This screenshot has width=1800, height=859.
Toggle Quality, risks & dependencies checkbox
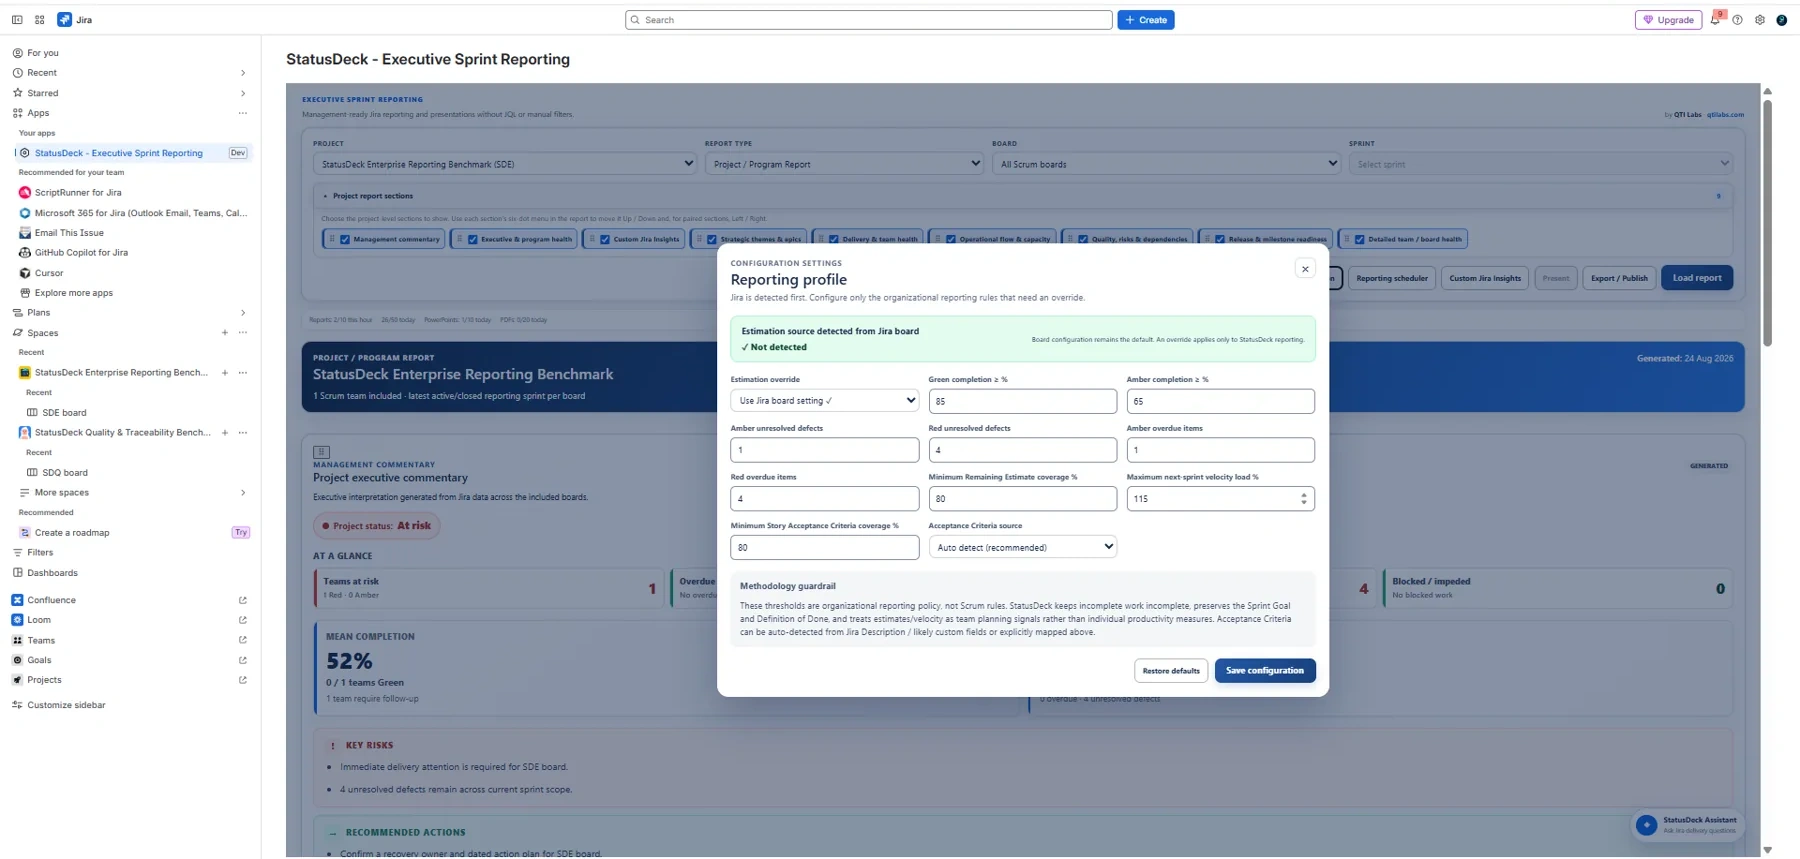1083,240
